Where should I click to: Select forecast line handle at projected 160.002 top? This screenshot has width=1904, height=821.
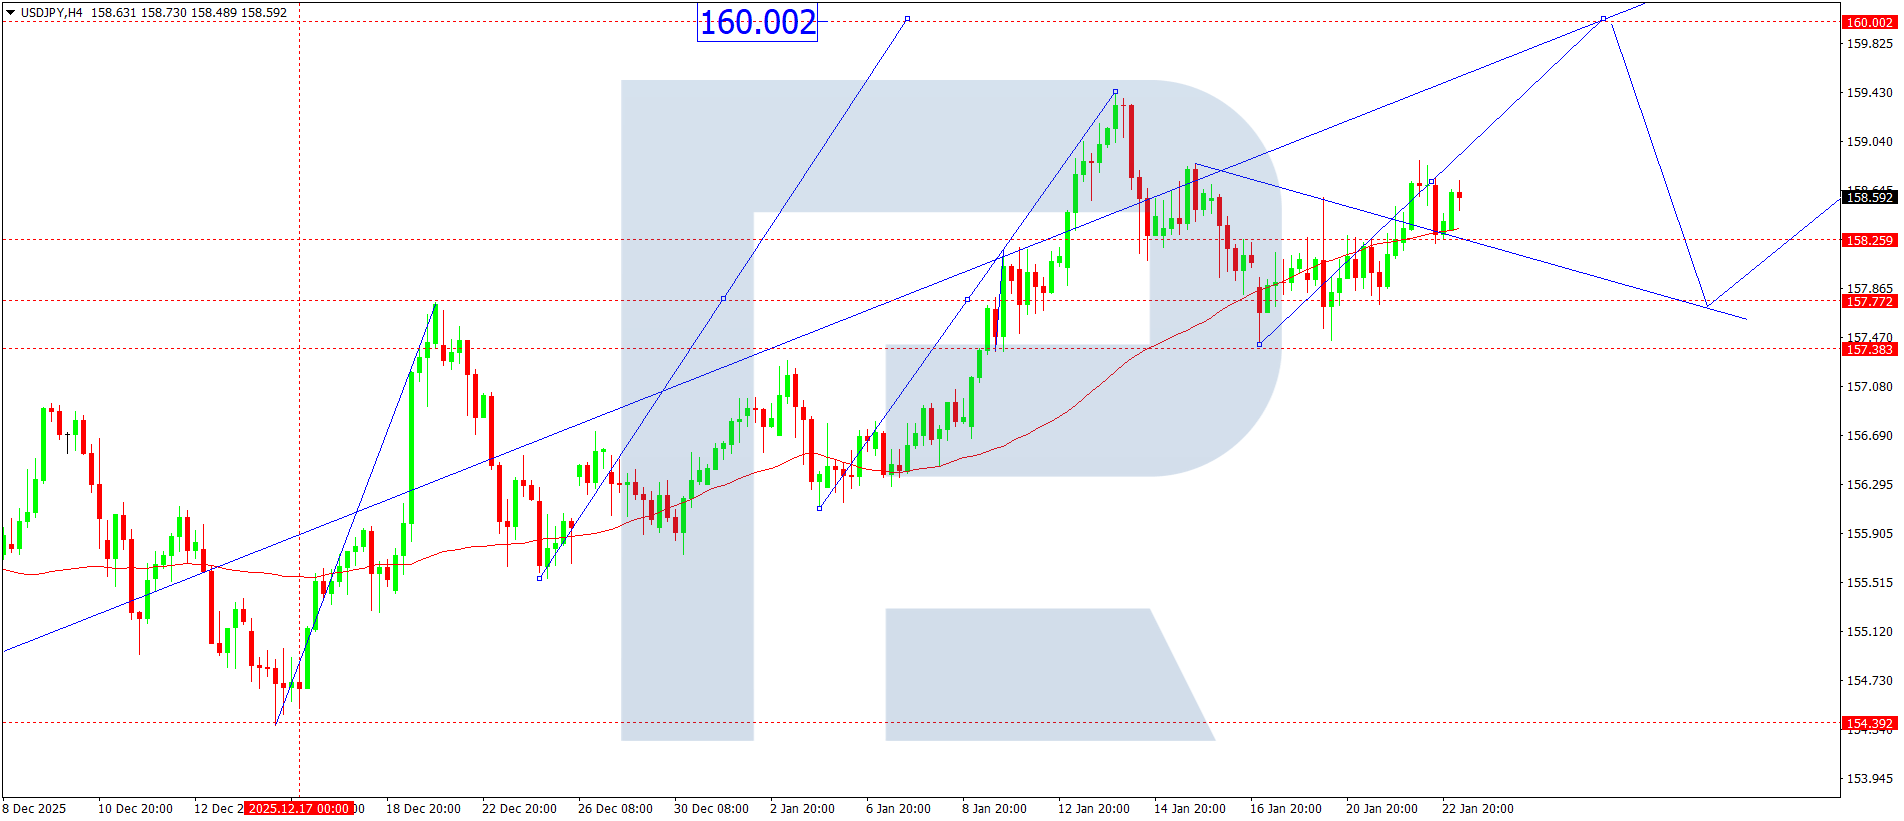(x=1604, y=19)
